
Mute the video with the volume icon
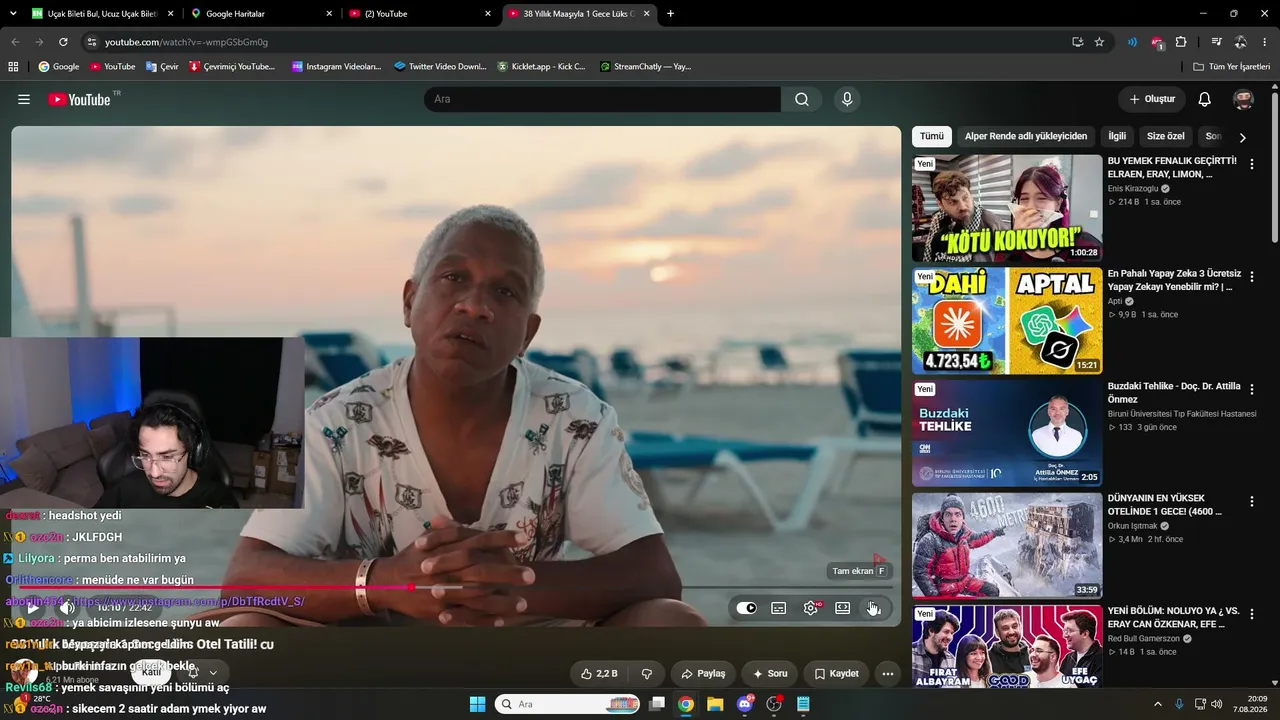pyautogui.click(x=67, y=607)
